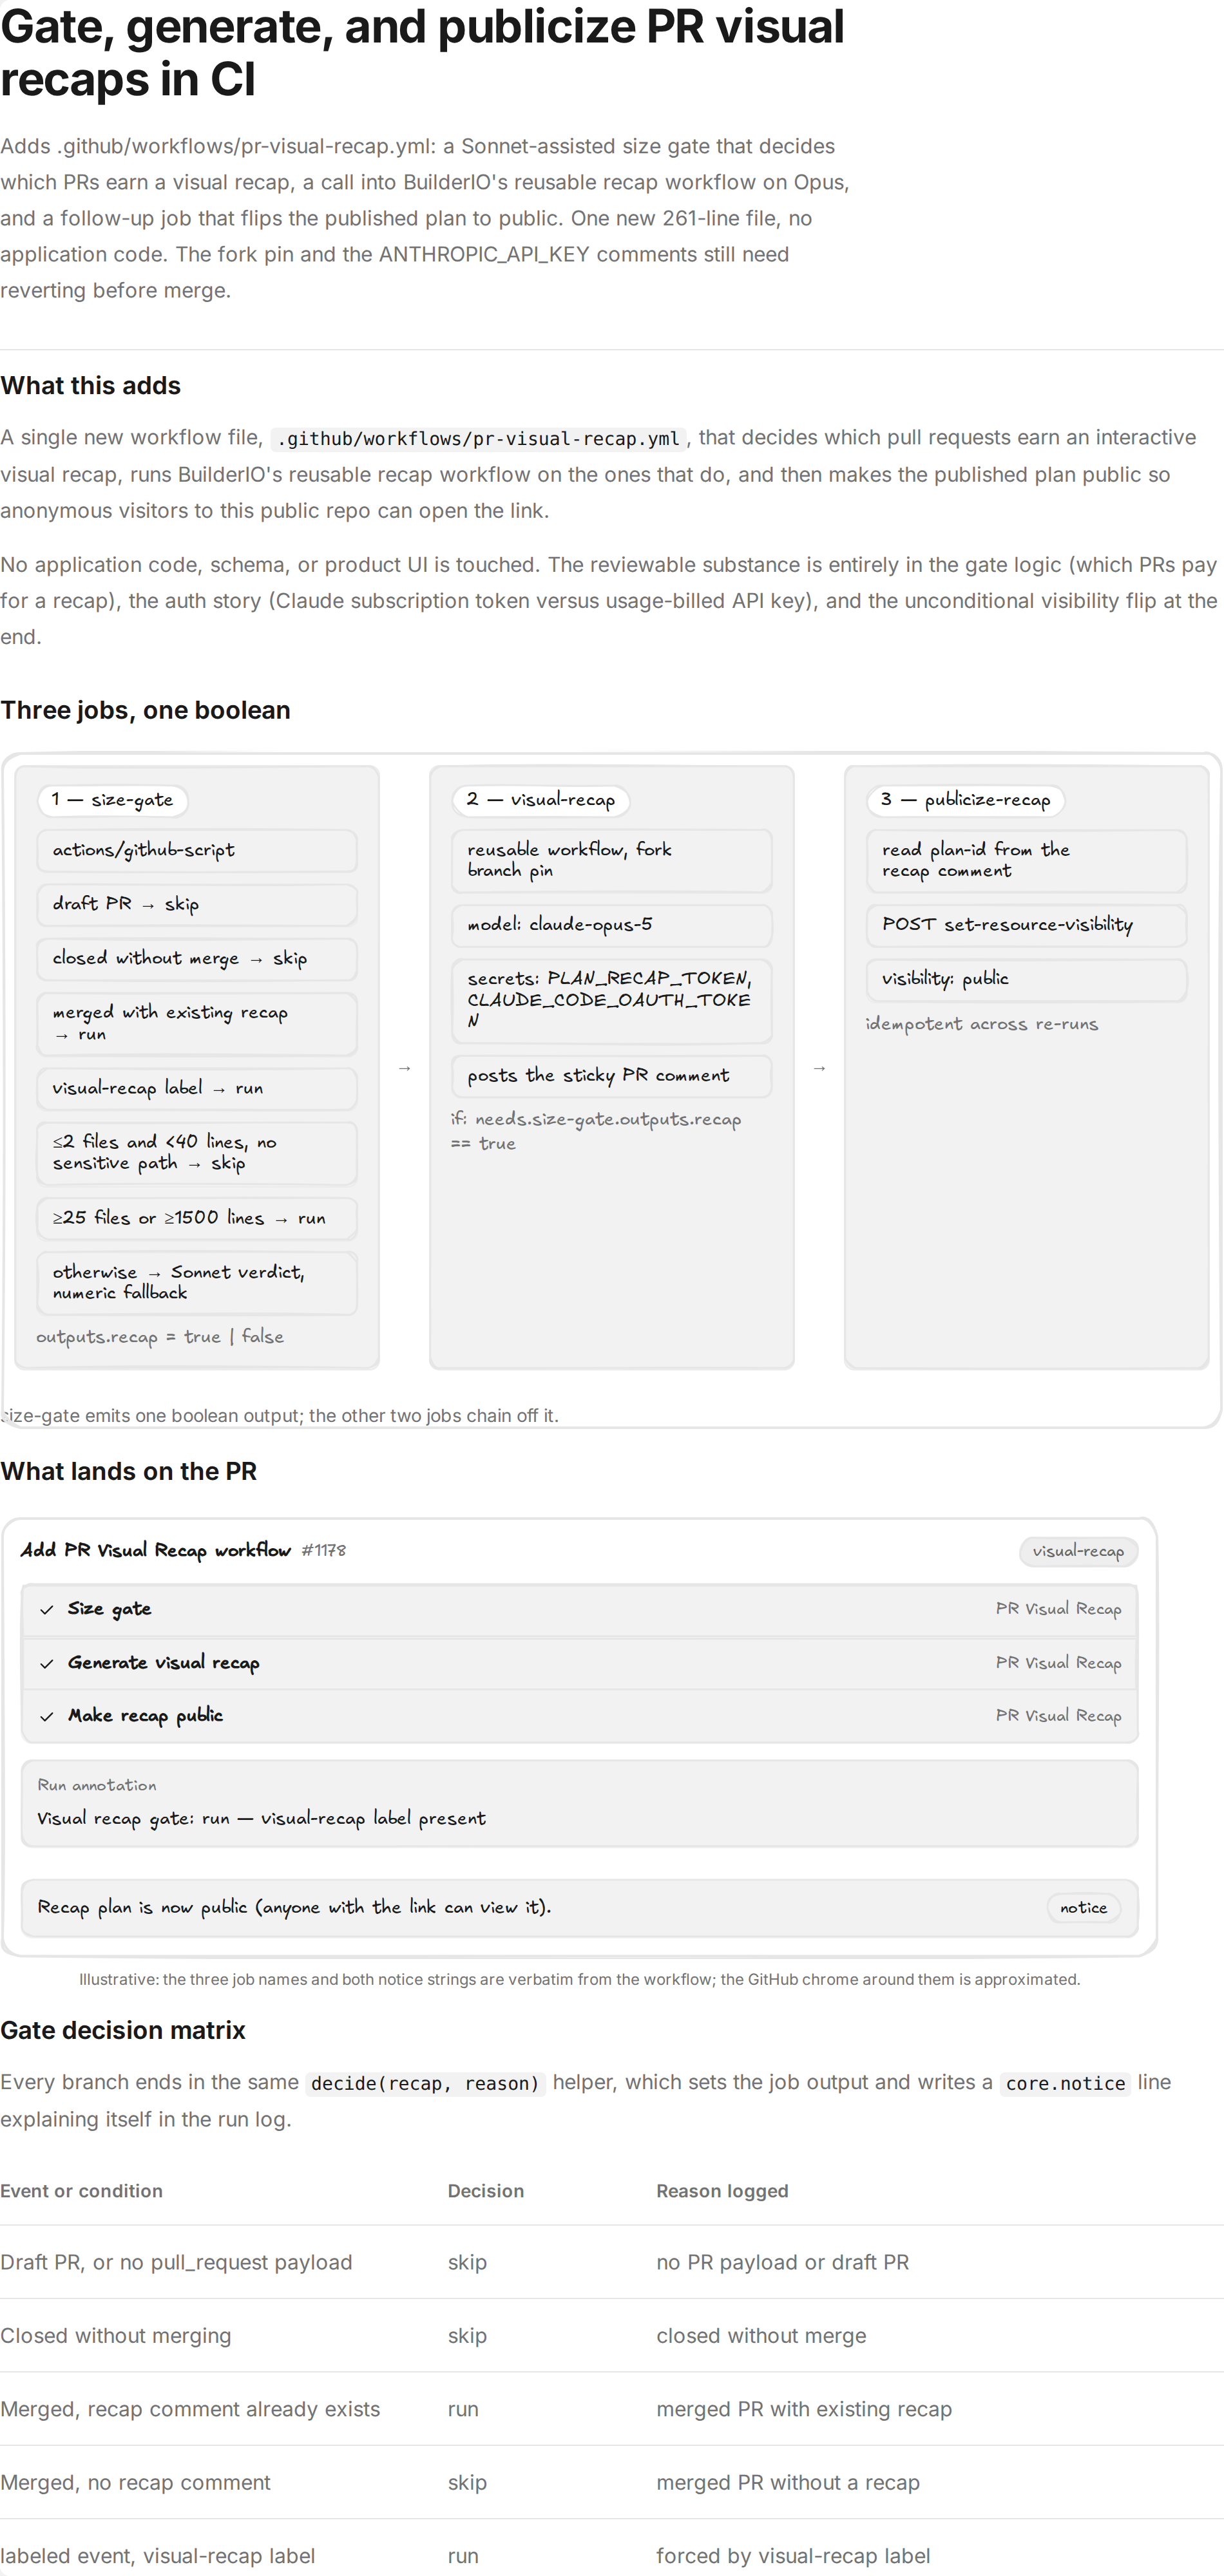Viewport: 1224px width, 2576px height.
Task: Click the checkmark icon beside Make recap public
Action: (x=46, y=1717)
